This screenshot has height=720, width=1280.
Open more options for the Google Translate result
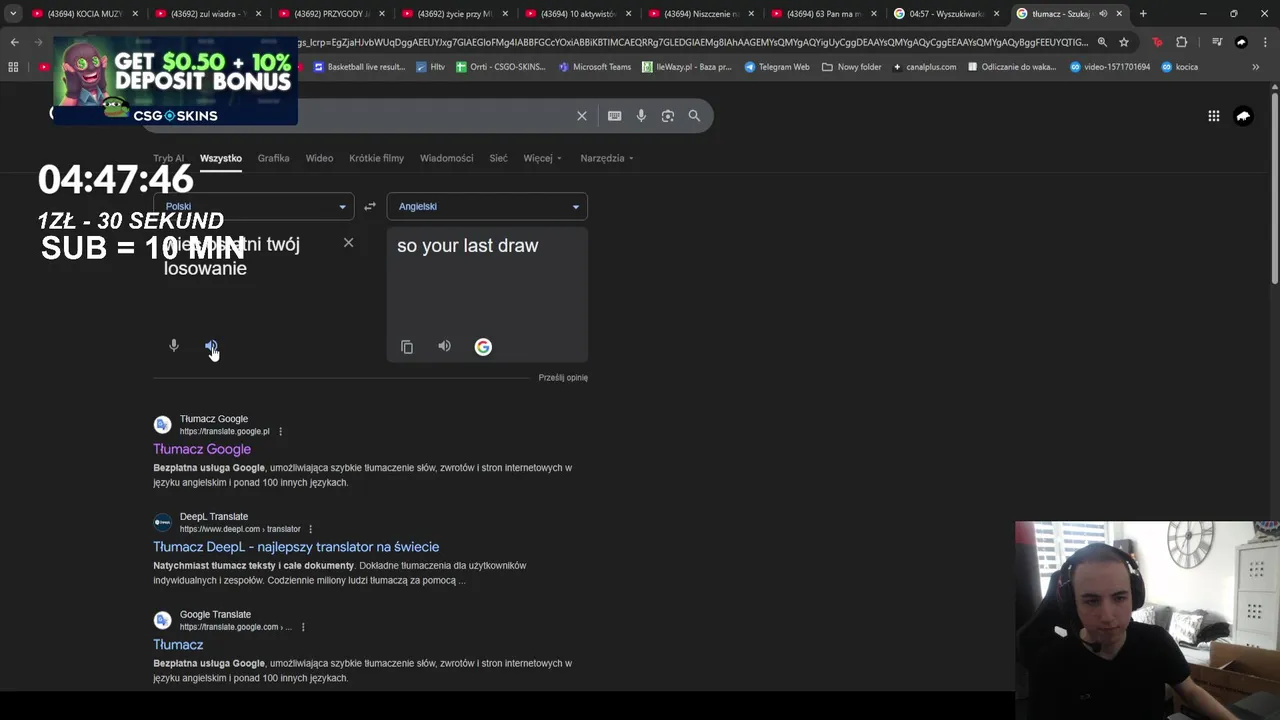coord(303,627)
